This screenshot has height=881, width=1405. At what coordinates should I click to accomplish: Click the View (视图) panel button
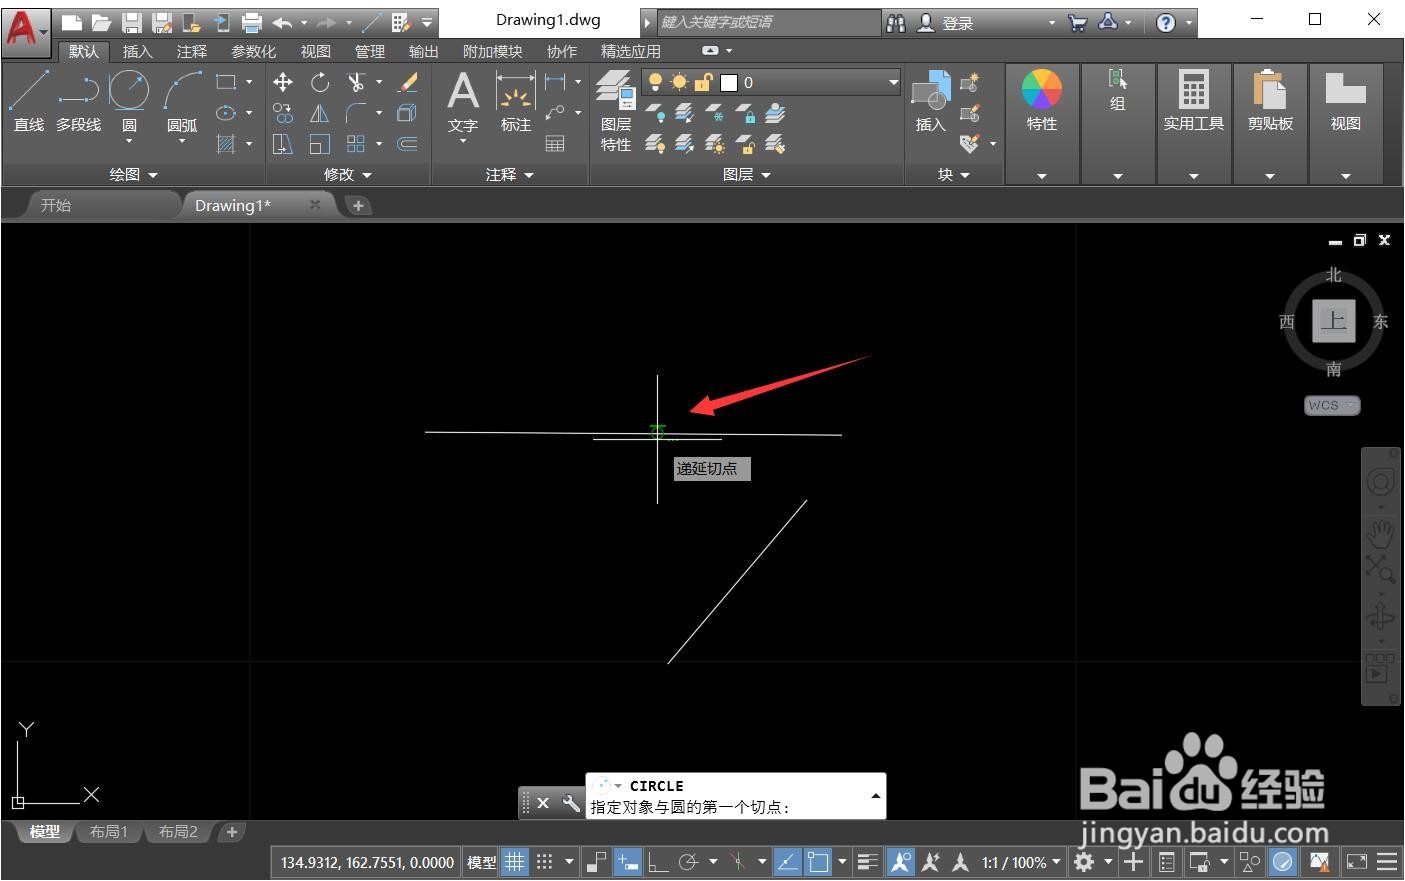1346,100
